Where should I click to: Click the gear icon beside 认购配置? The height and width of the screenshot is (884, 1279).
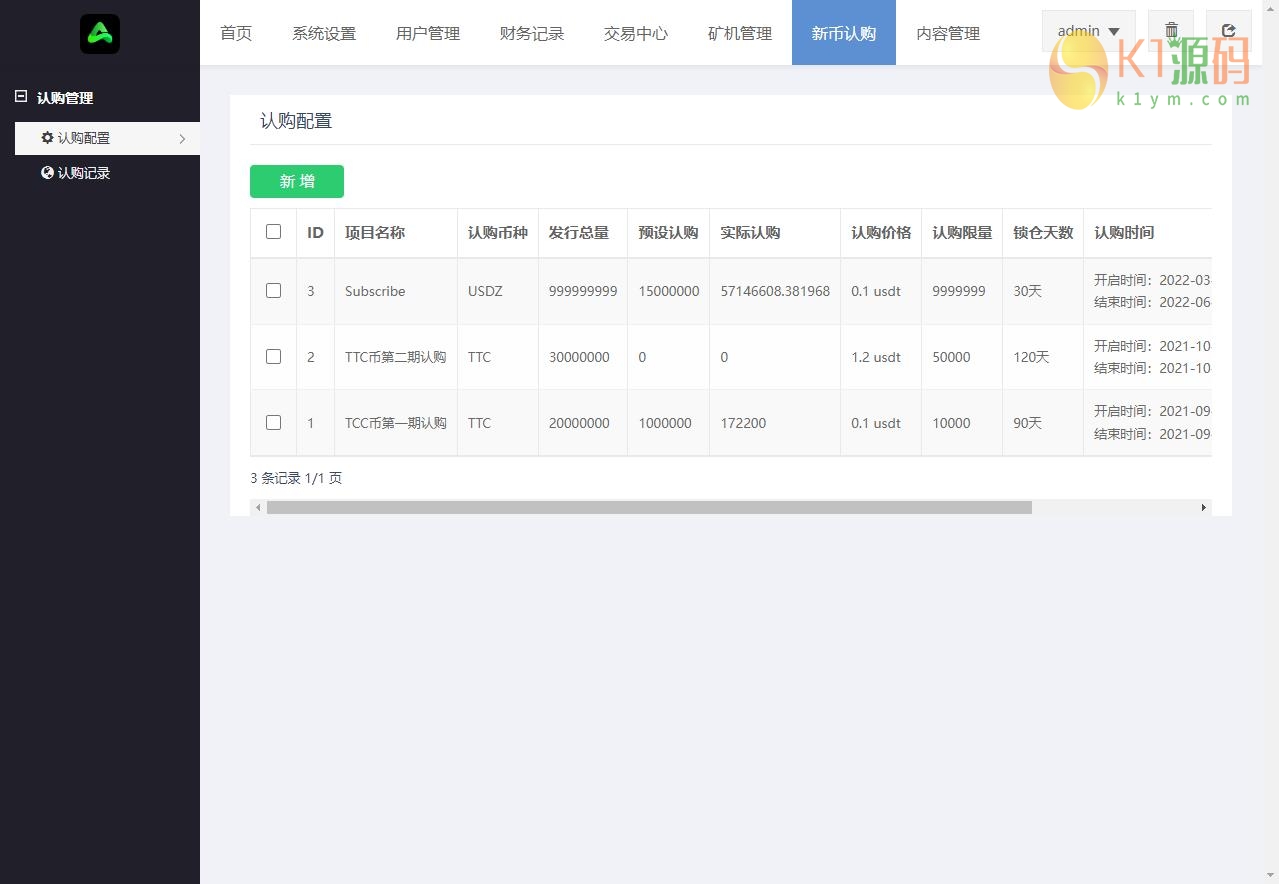coord(47,138)
